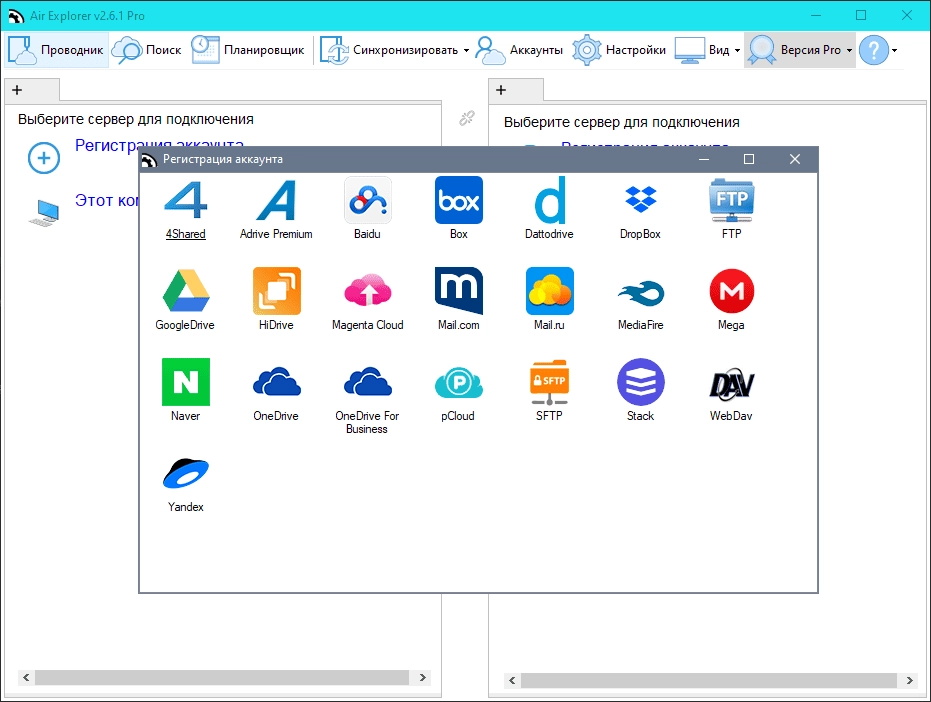This screenshot has width=931, height=702.
Task: Click the right pane scroll left arrow
Action: point(512,680)
